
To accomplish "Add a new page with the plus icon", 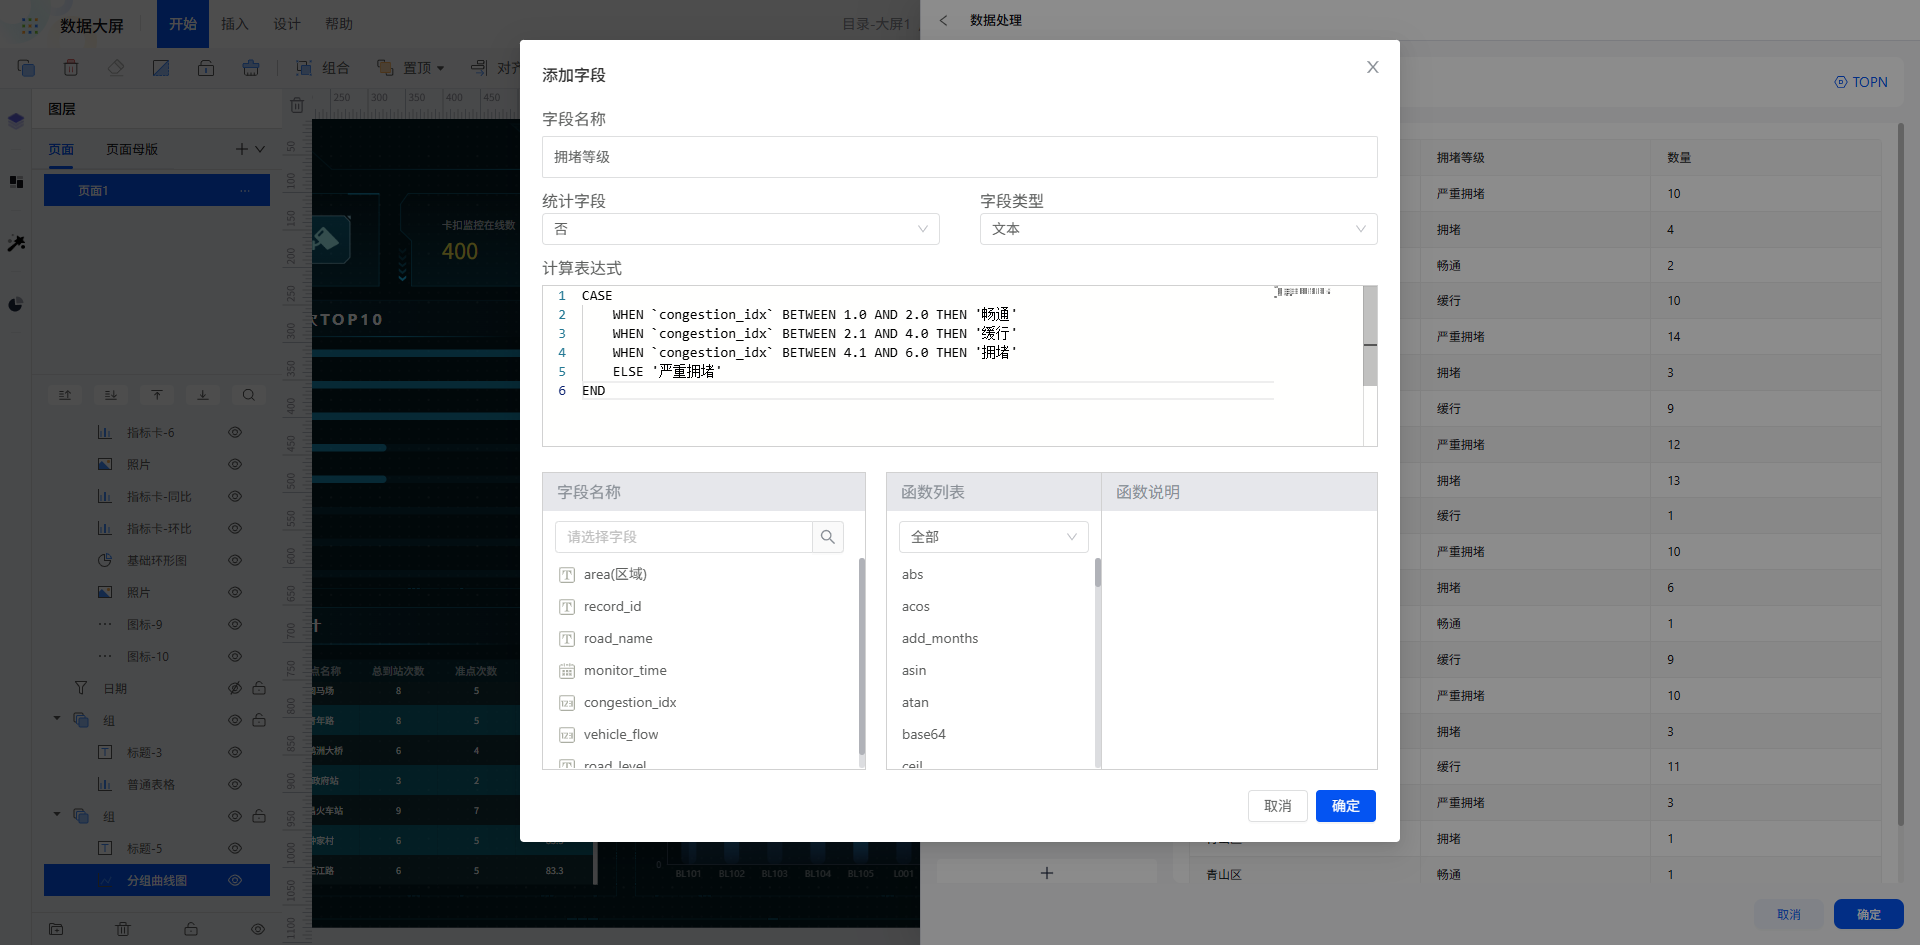I will tap(241, 149).
